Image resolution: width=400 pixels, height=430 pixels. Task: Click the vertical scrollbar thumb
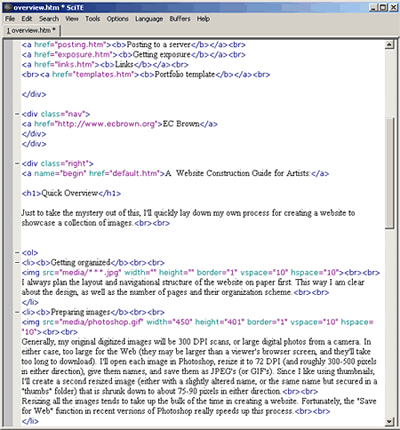(x=389, y=173)
